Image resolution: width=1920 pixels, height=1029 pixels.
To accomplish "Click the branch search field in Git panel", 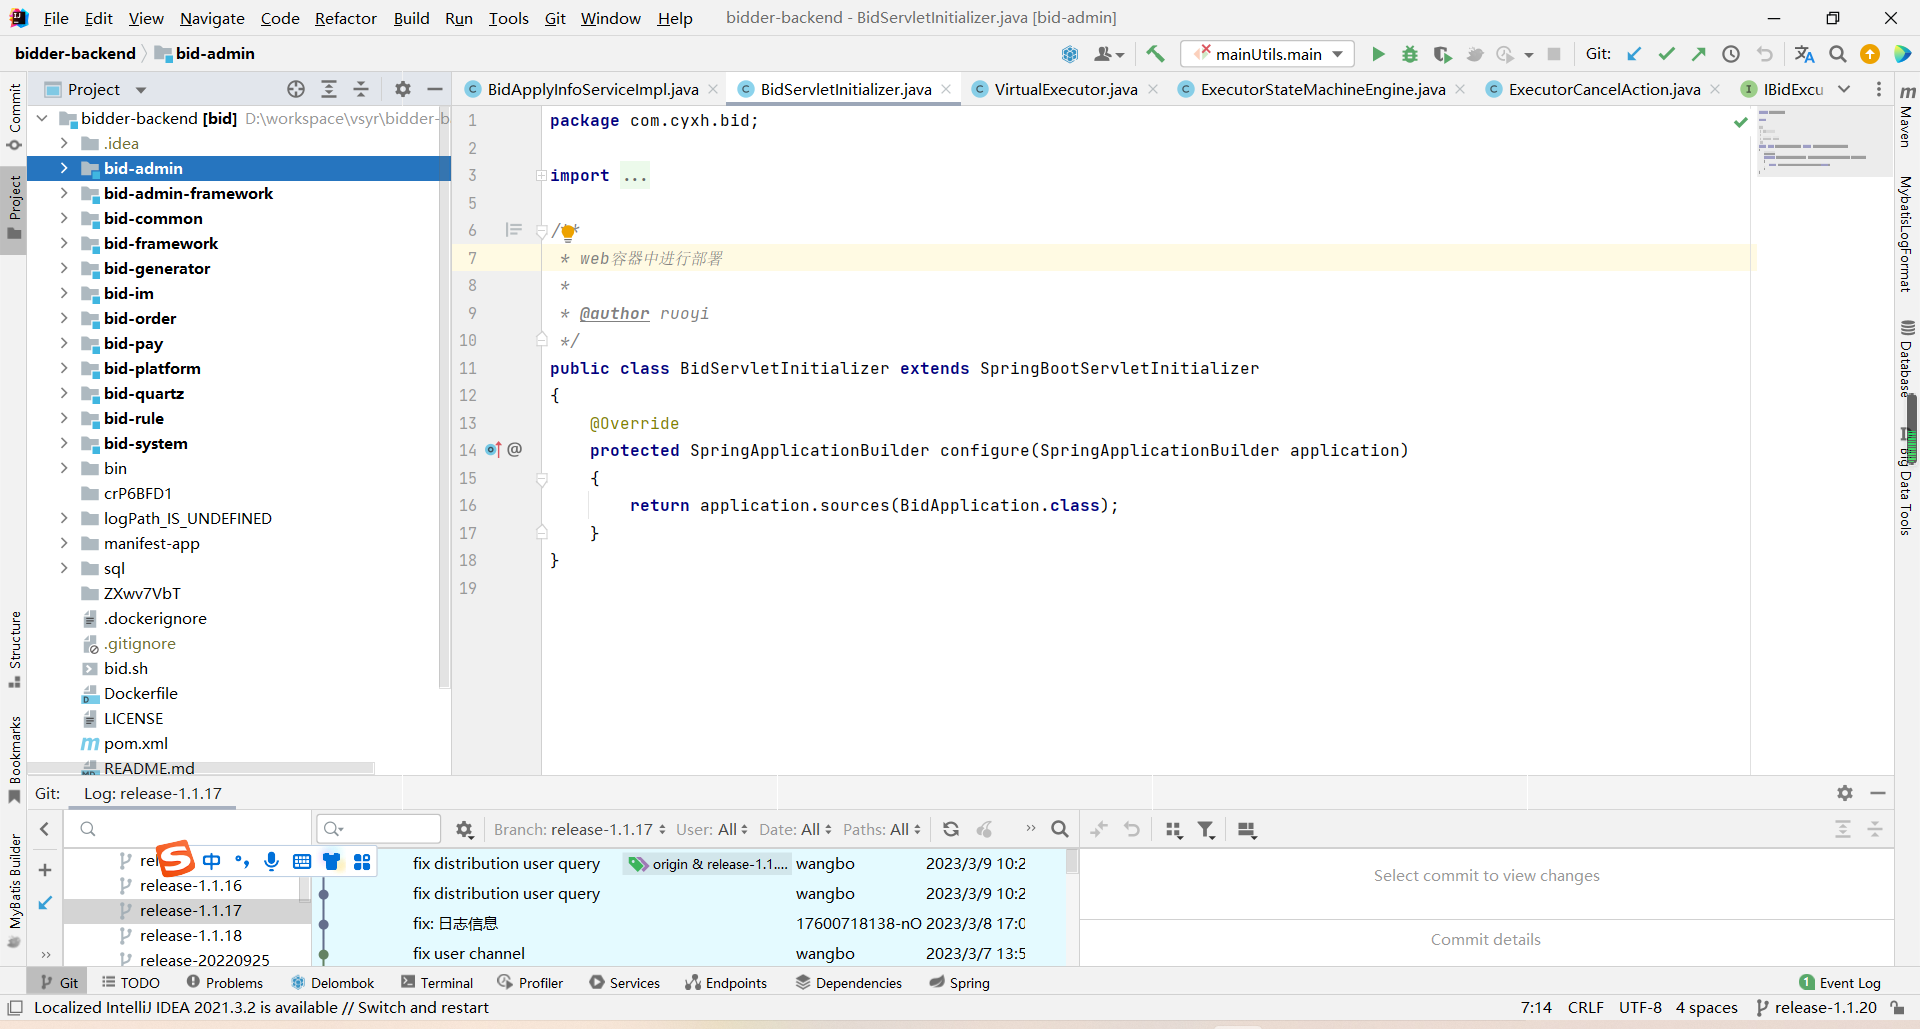I will pyautogui.click(x=188, y=829).
